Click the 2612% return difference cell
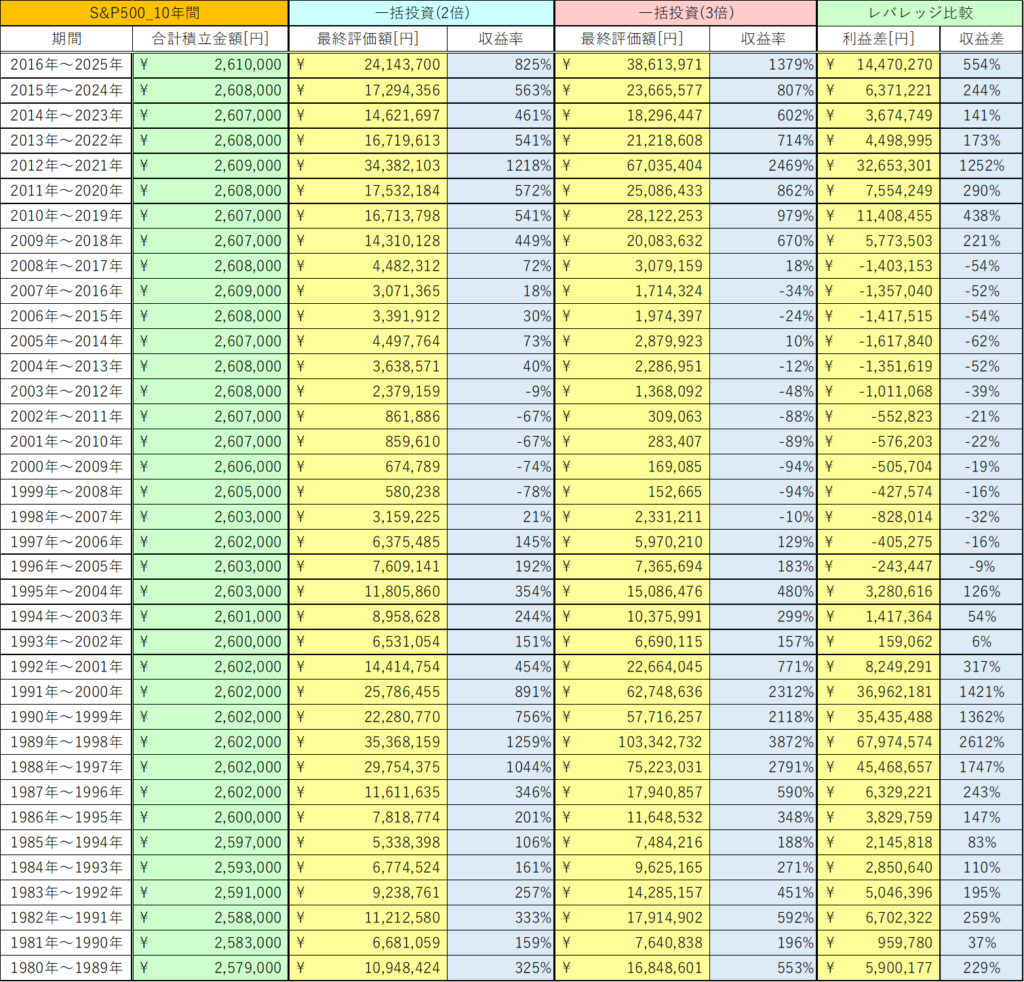Screen dimensions: 1024x982 (980, 742)
